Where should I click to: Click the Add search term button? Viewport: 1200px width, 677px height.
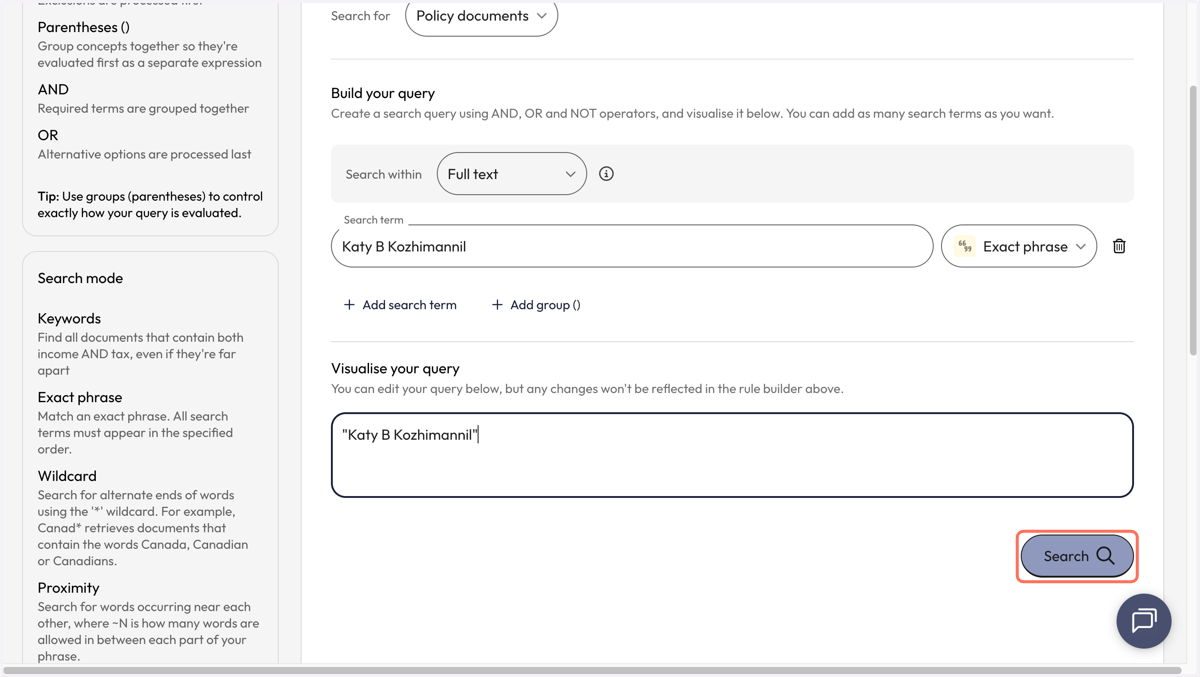click(x=400, y=305)
